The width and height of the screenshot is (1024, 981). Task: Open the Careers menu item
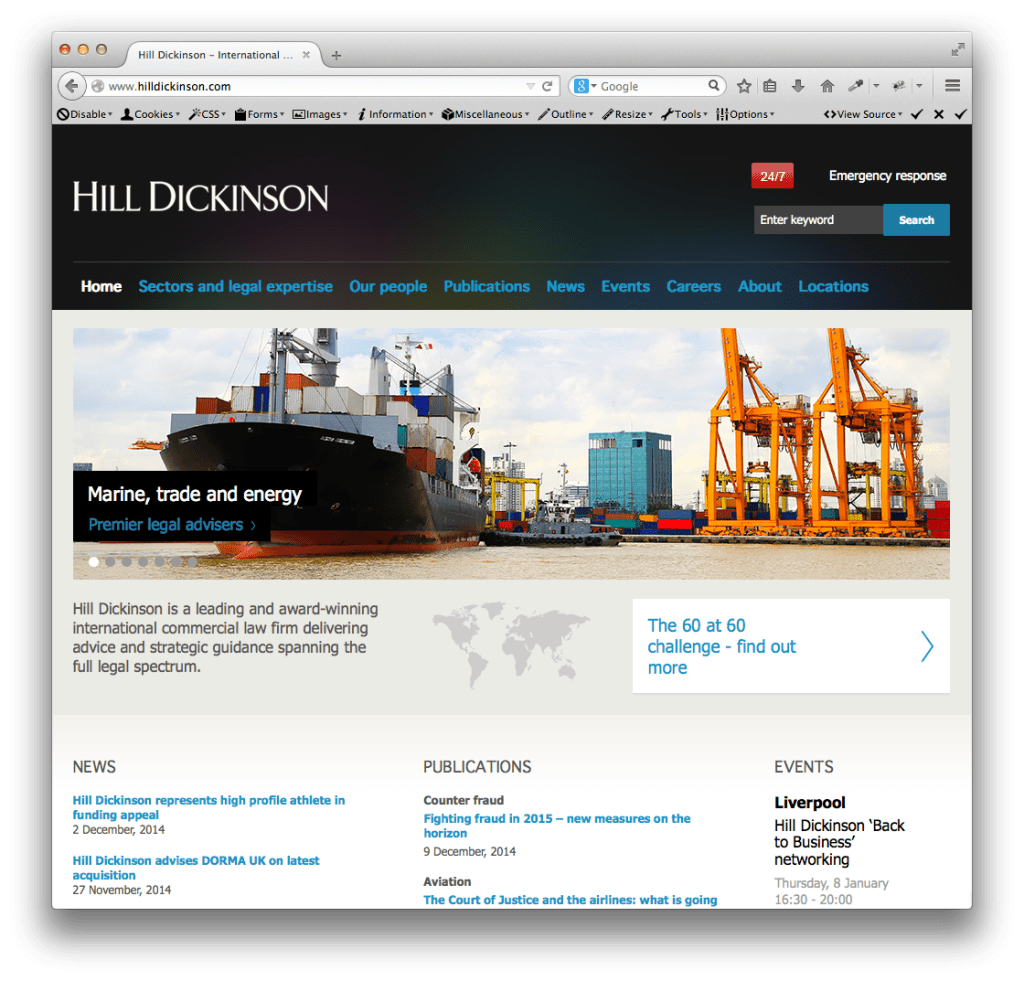[x=694, y=287]
